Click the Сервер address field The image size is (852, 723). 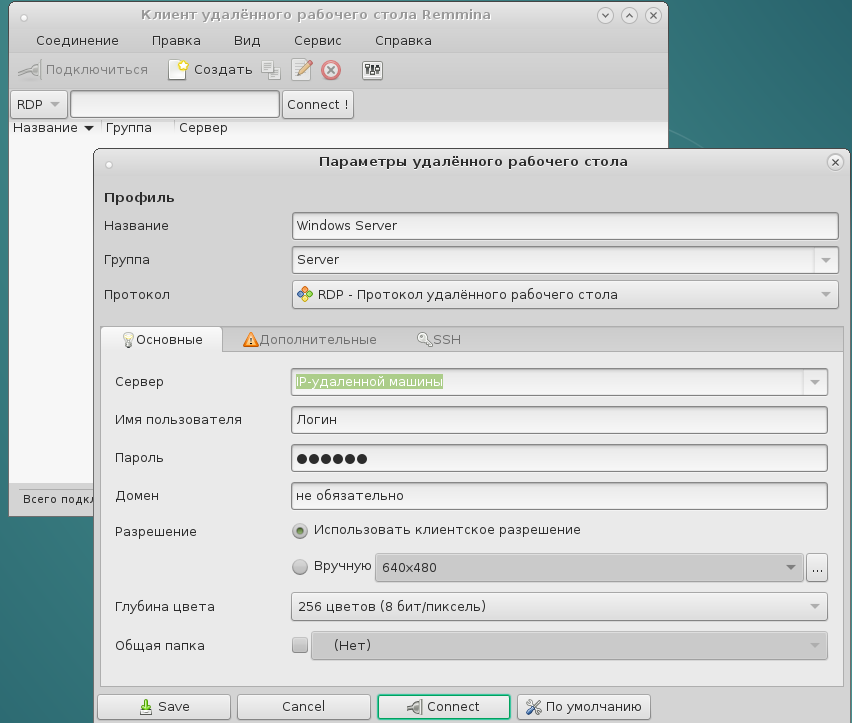click(547, 382)
